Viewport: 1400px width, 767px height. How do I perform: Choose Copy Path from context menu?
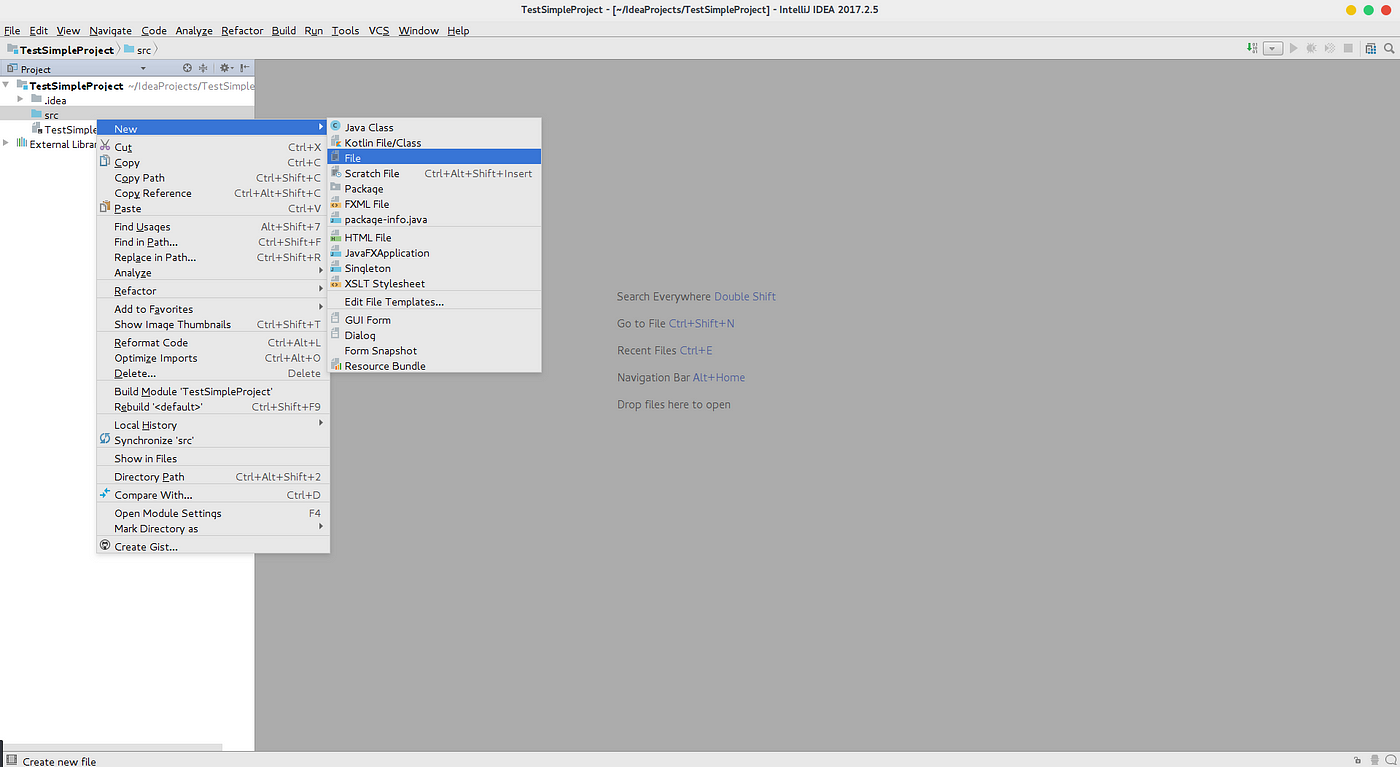pos(213,178)
